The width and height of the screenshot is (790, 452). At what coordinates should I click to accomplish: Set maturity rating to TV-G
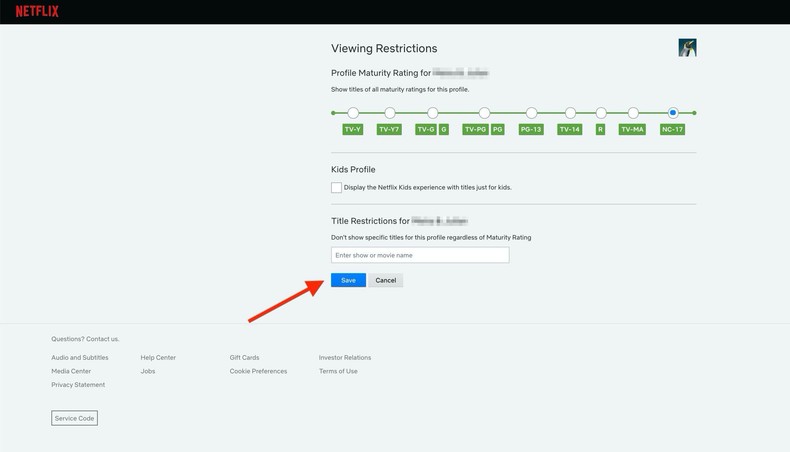432,113
